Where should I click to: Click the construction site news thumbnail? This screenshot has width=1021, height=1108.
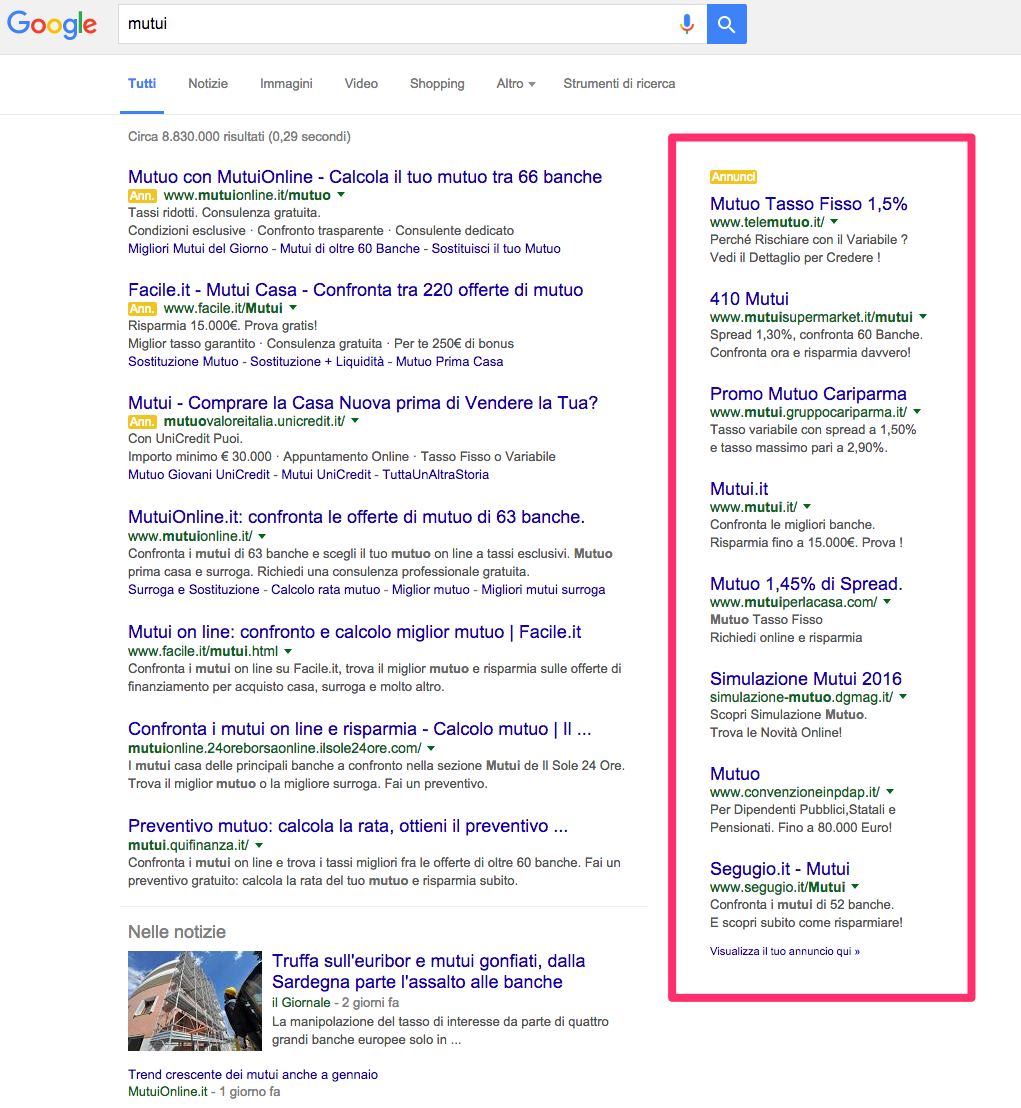click(x=195, y=1001)
